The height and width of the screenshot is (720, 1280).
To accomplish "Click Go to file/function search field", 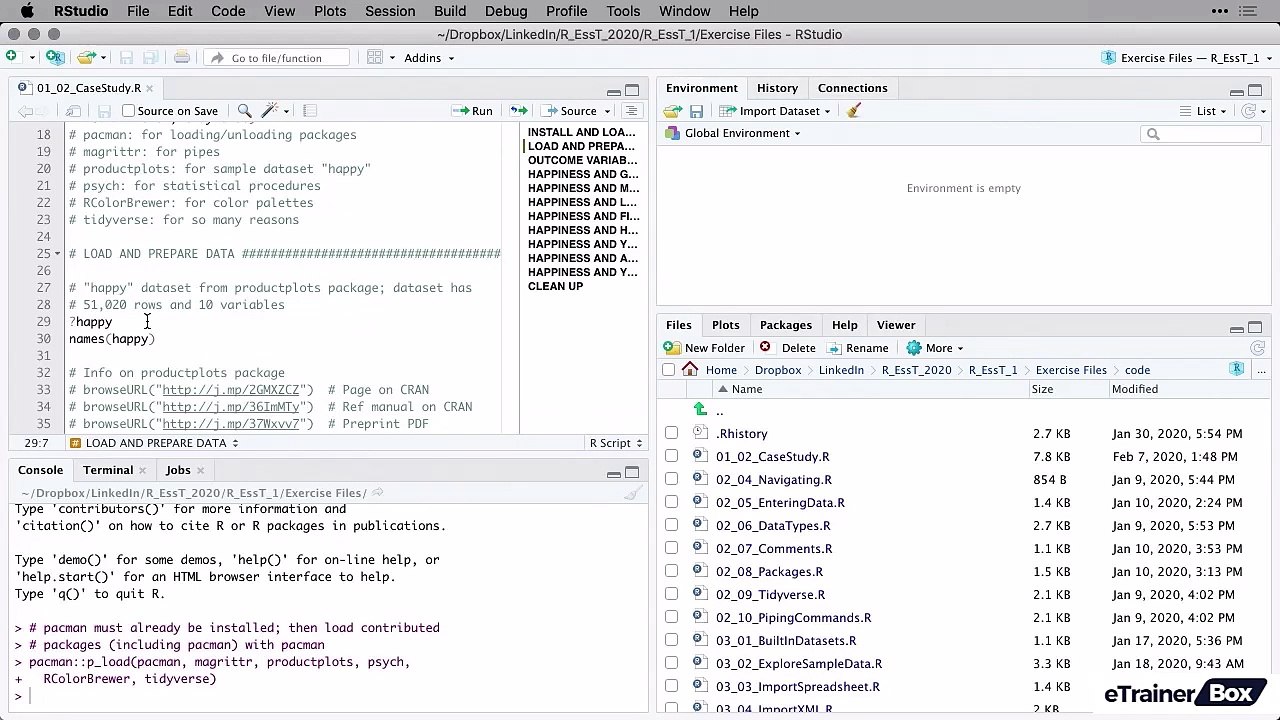I will click(276, 58).
